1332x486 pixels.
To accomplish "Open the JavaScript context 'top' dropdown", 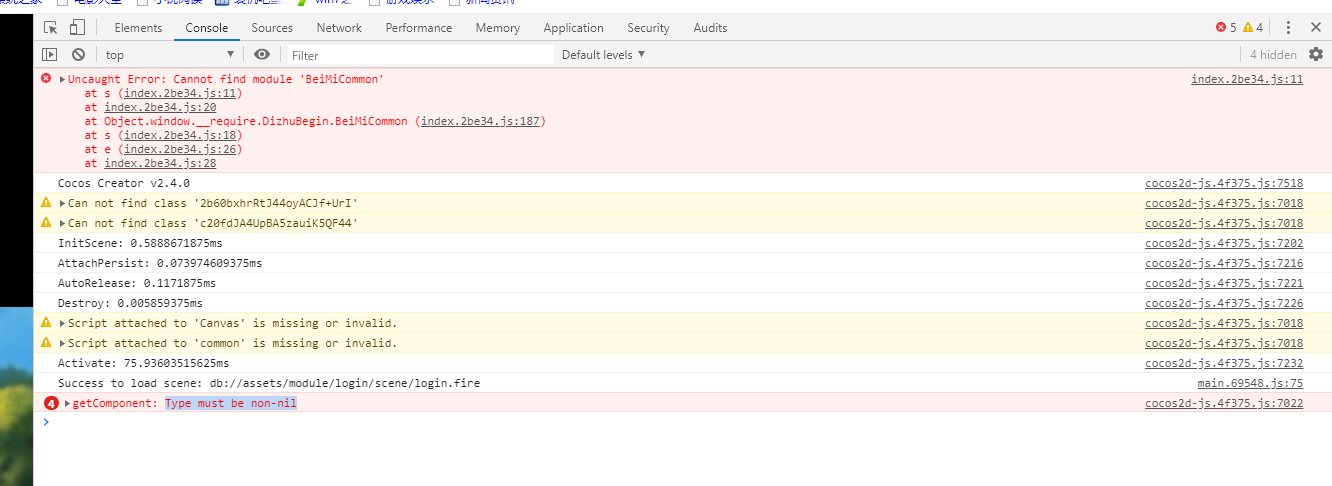I will (x=170, y=55).
